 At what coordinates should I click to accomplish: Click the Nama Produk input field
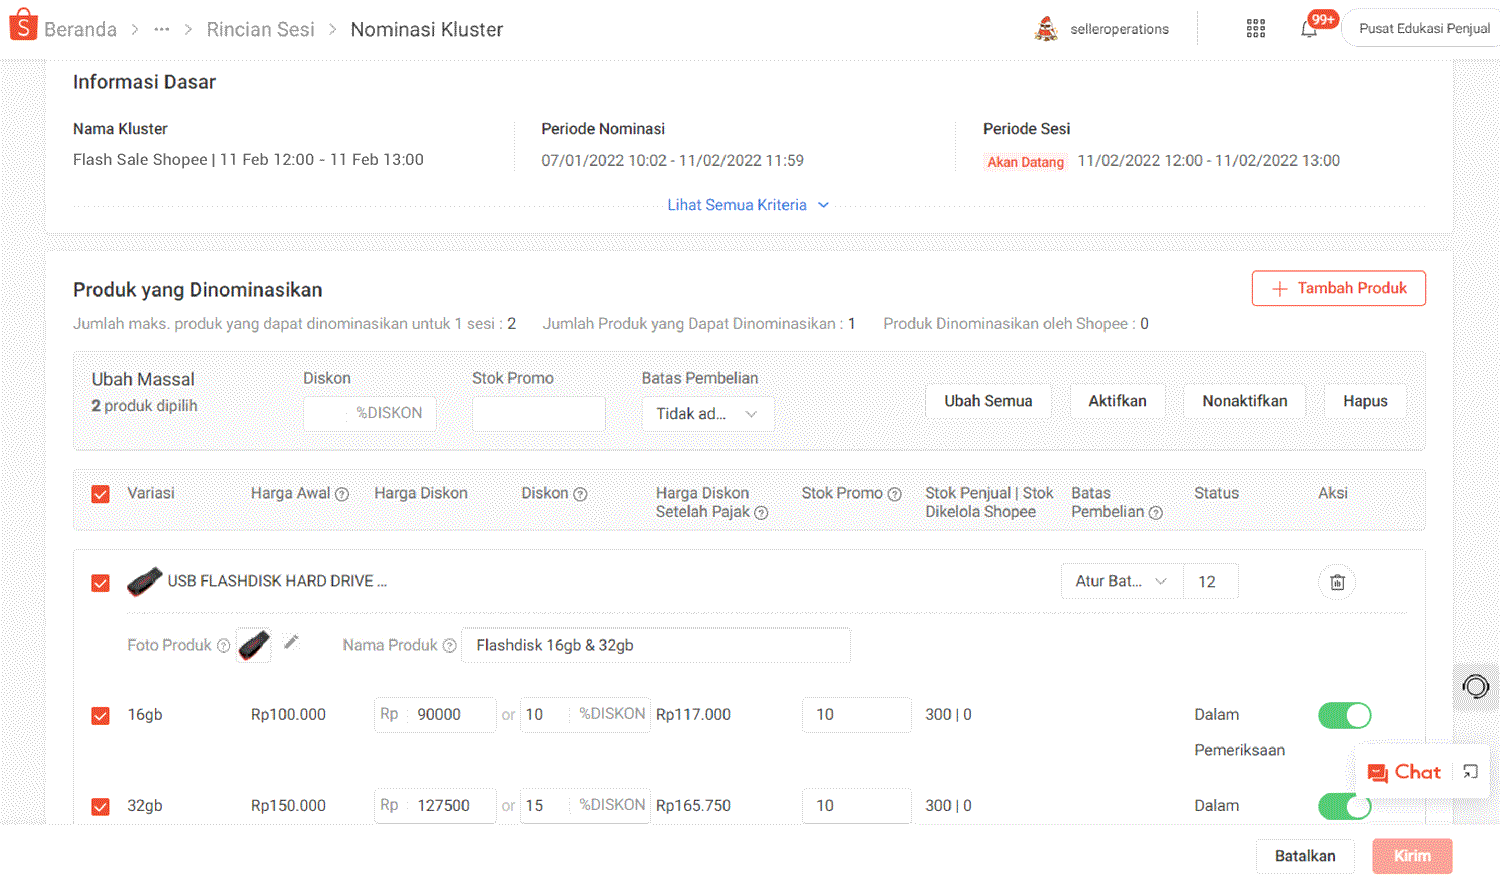click(x=655, y=645)
